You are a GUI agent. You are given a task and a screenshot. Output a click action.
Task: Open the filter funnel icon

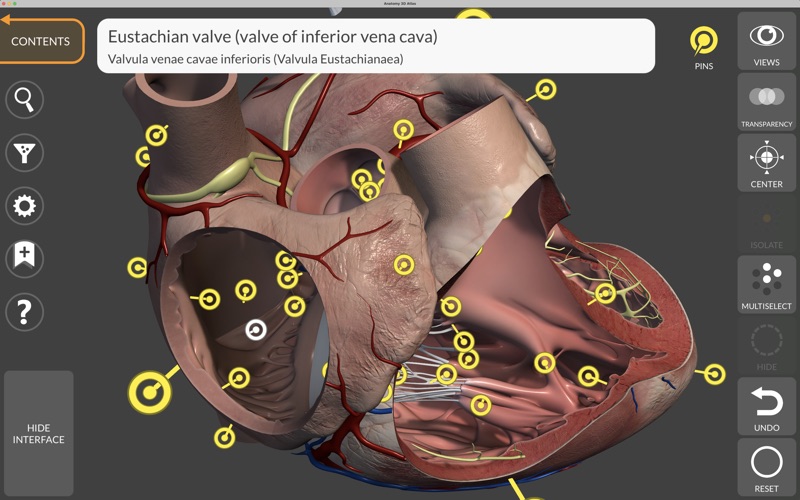coord(24,153)
